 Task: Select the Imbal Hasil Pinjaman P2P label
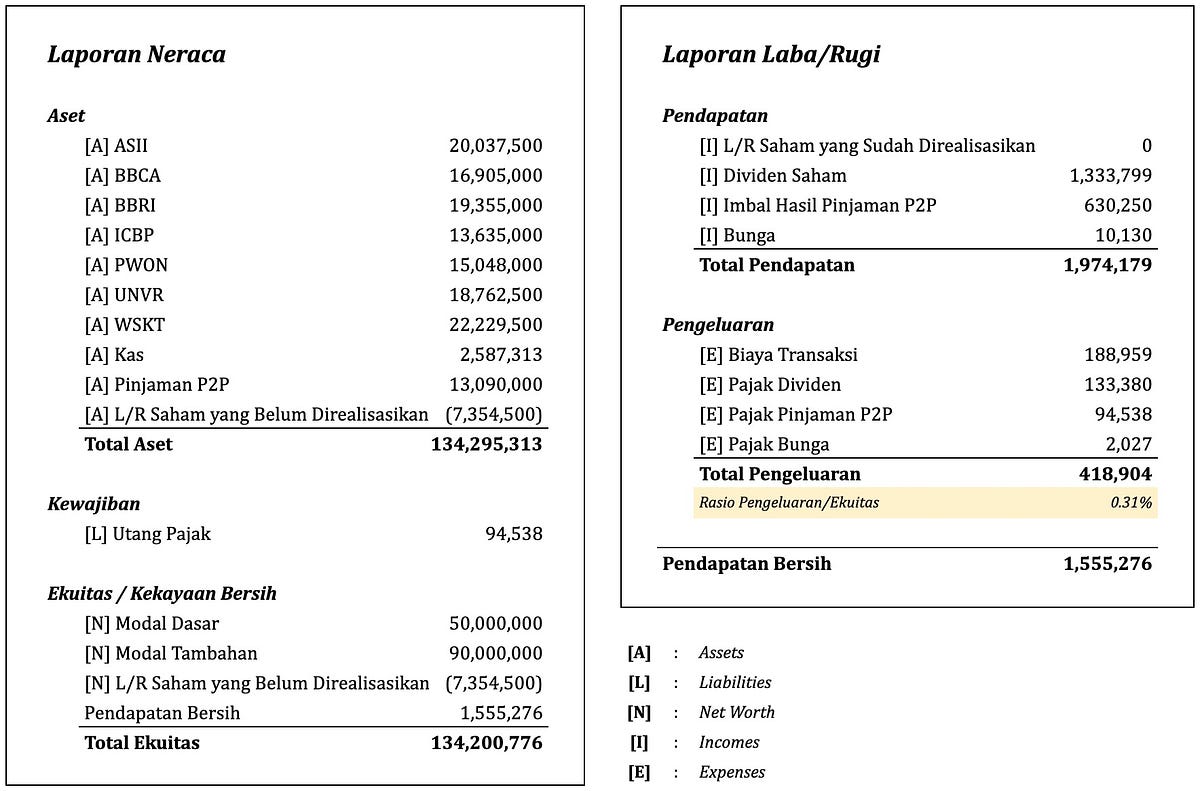coord(818,206)
